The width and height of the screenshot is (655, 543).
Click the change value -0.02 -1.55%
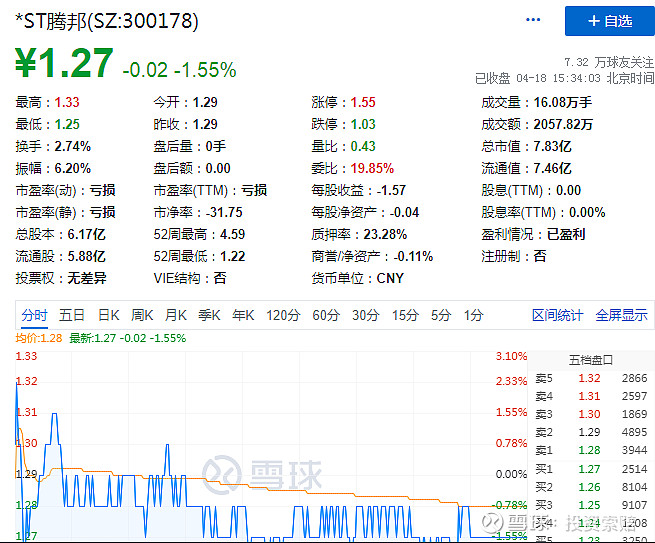(x=179, y=70)
